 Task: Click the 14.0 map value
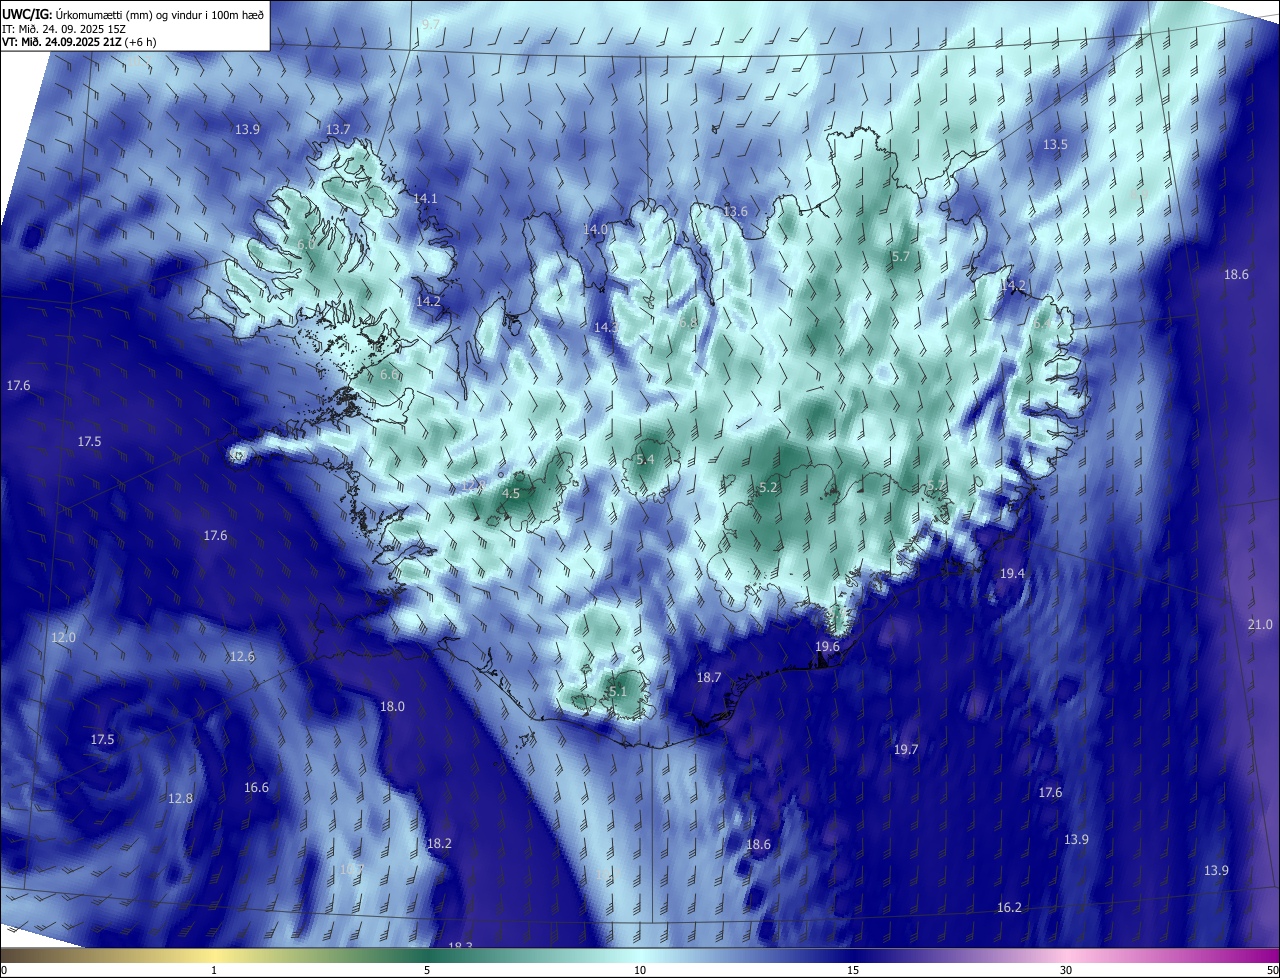(595, 230)
